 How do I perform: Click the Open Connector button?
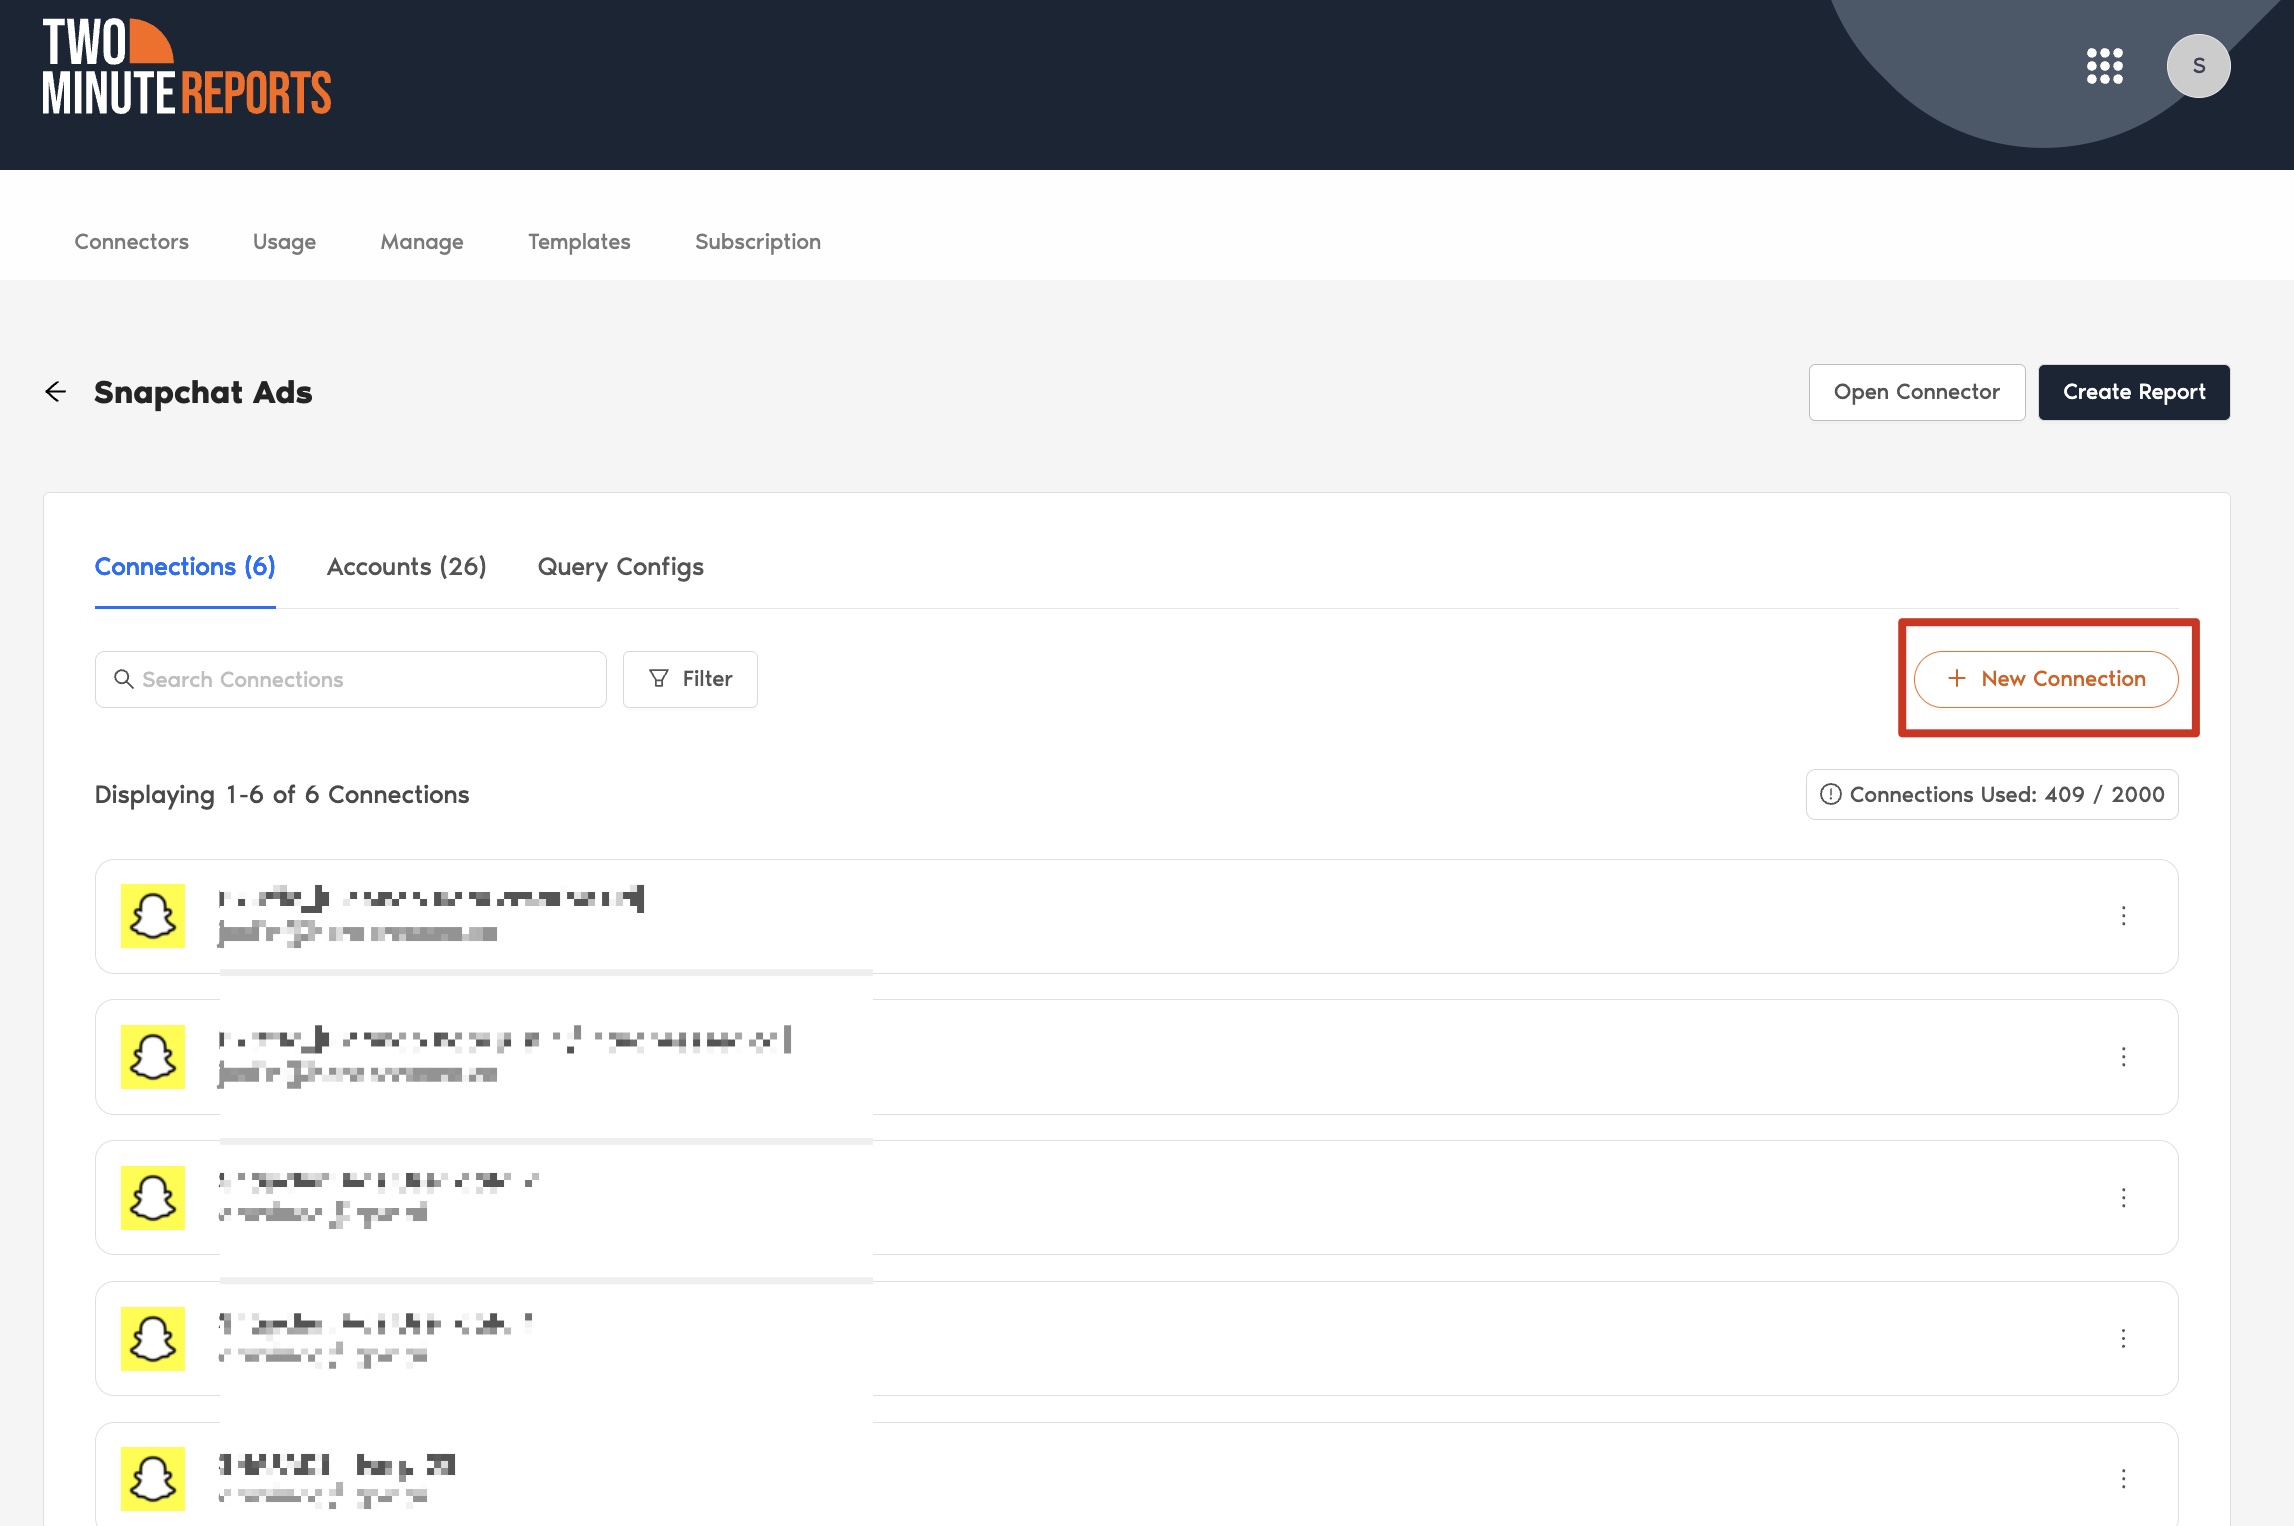pos(1917,392)
